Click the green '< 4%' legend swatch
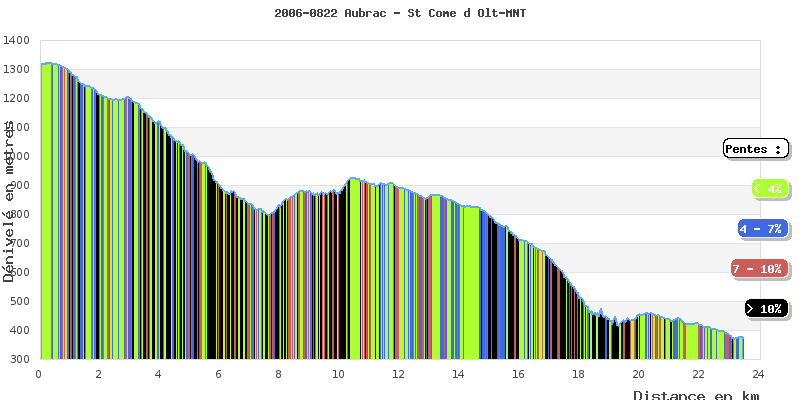This screenshot has height=400, width=800. click(768, 188)
